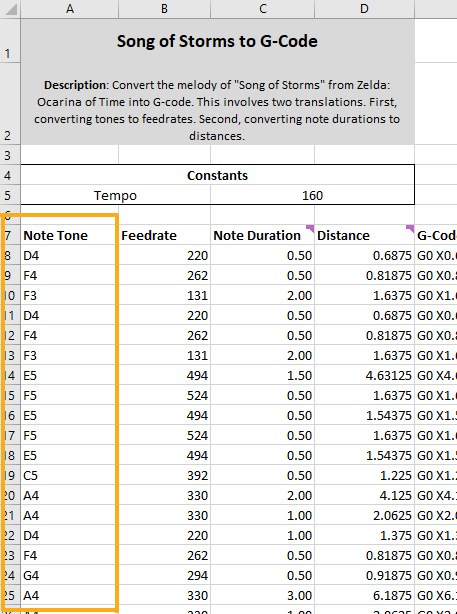Viewport: 457px width, 614px height.
Task: Select feedrate 392 in row 19
Action: pos(164,475)
